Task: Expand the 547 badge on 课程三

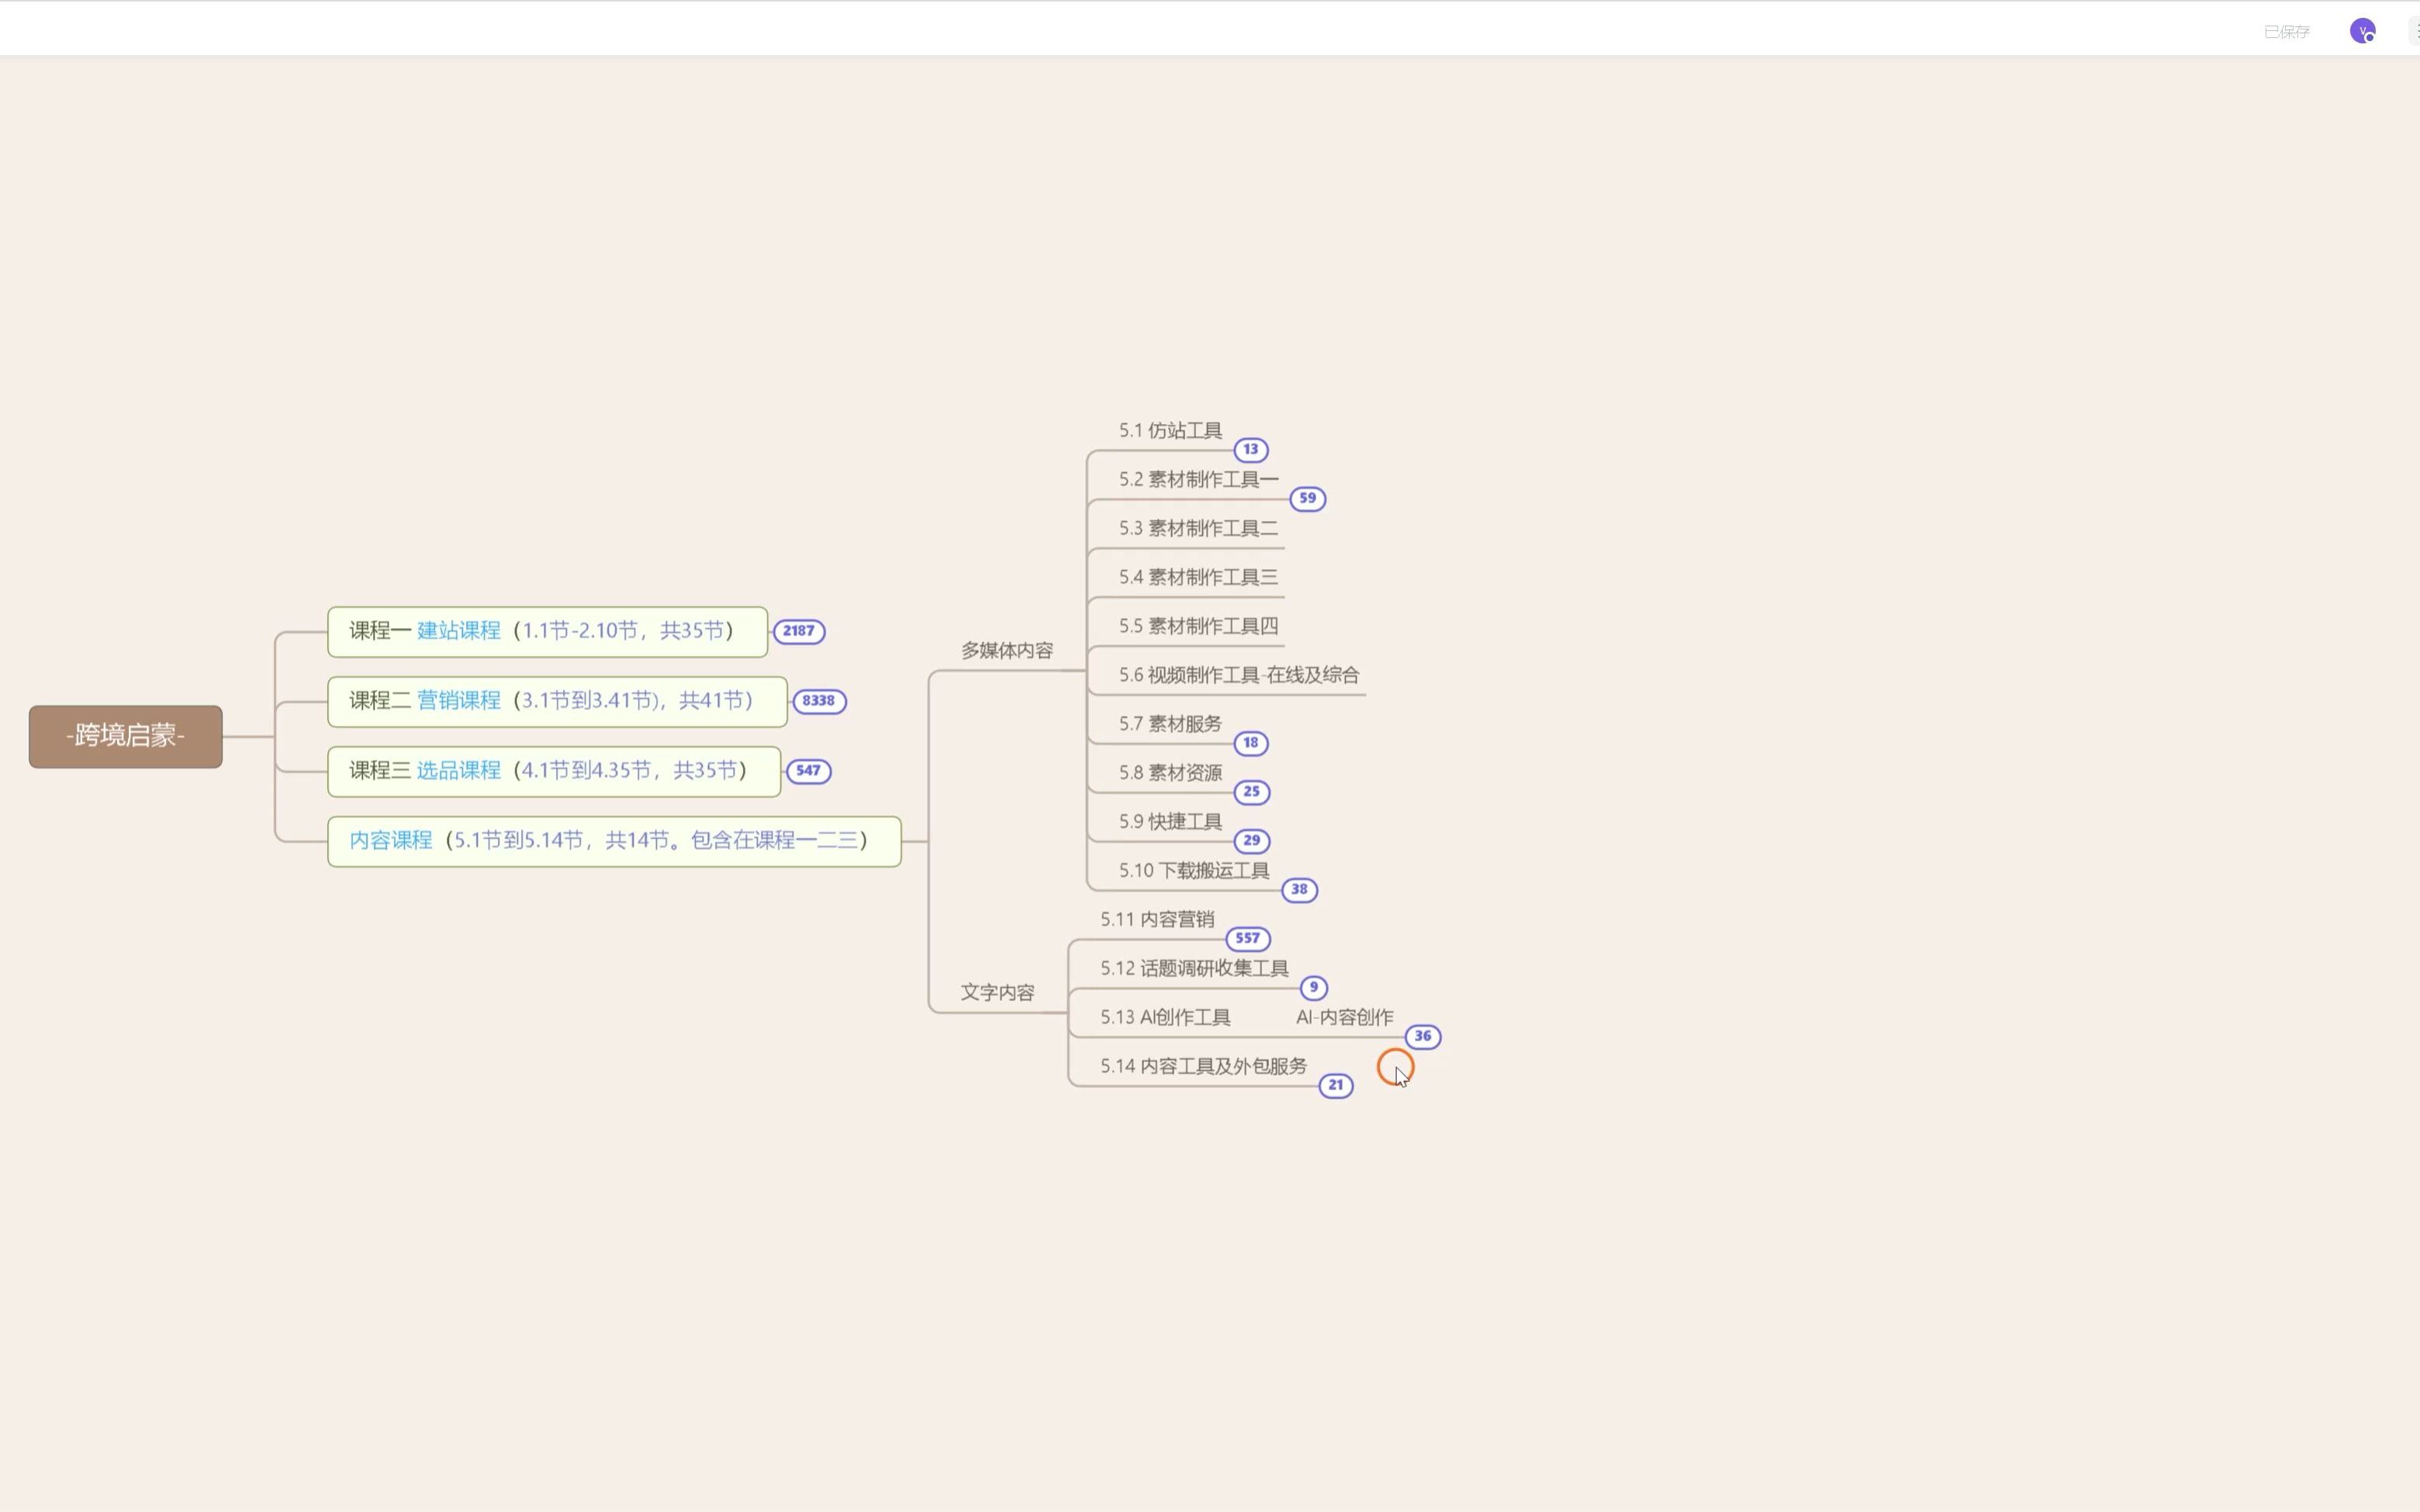Action: (x=808, y=771)
